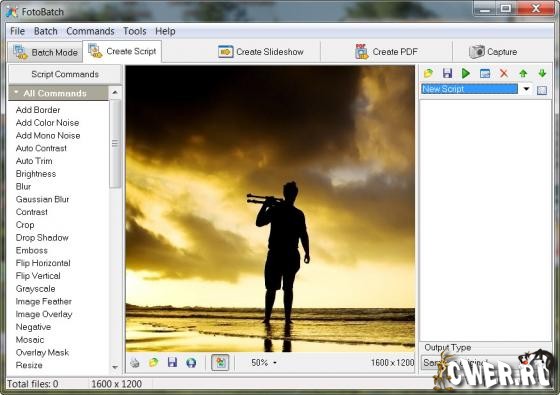Move command up with green up arrow
The width and height of the screenshot is (560, 395).
[x=523, y=73]
